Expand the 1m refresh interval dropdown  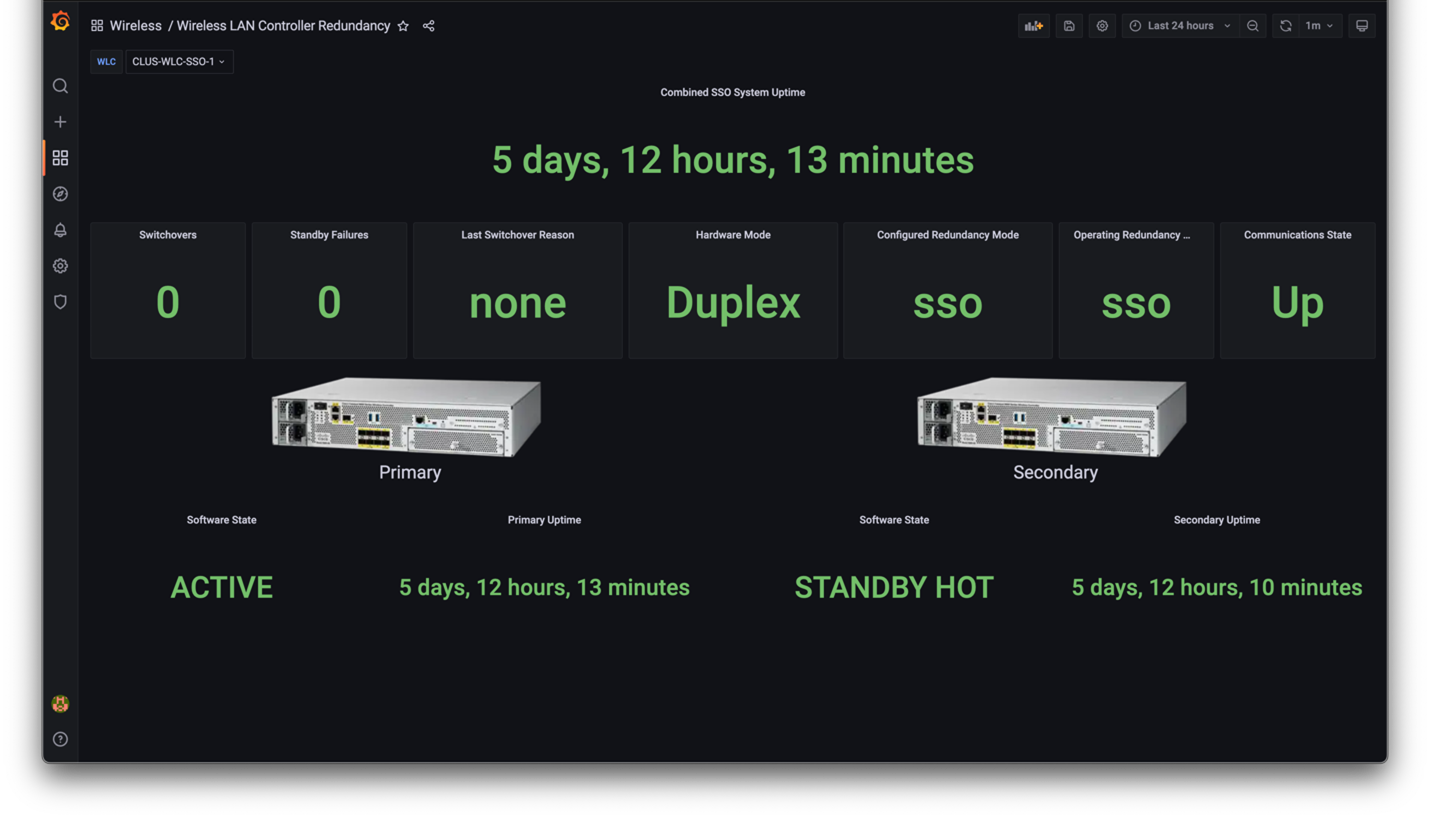1320,26
